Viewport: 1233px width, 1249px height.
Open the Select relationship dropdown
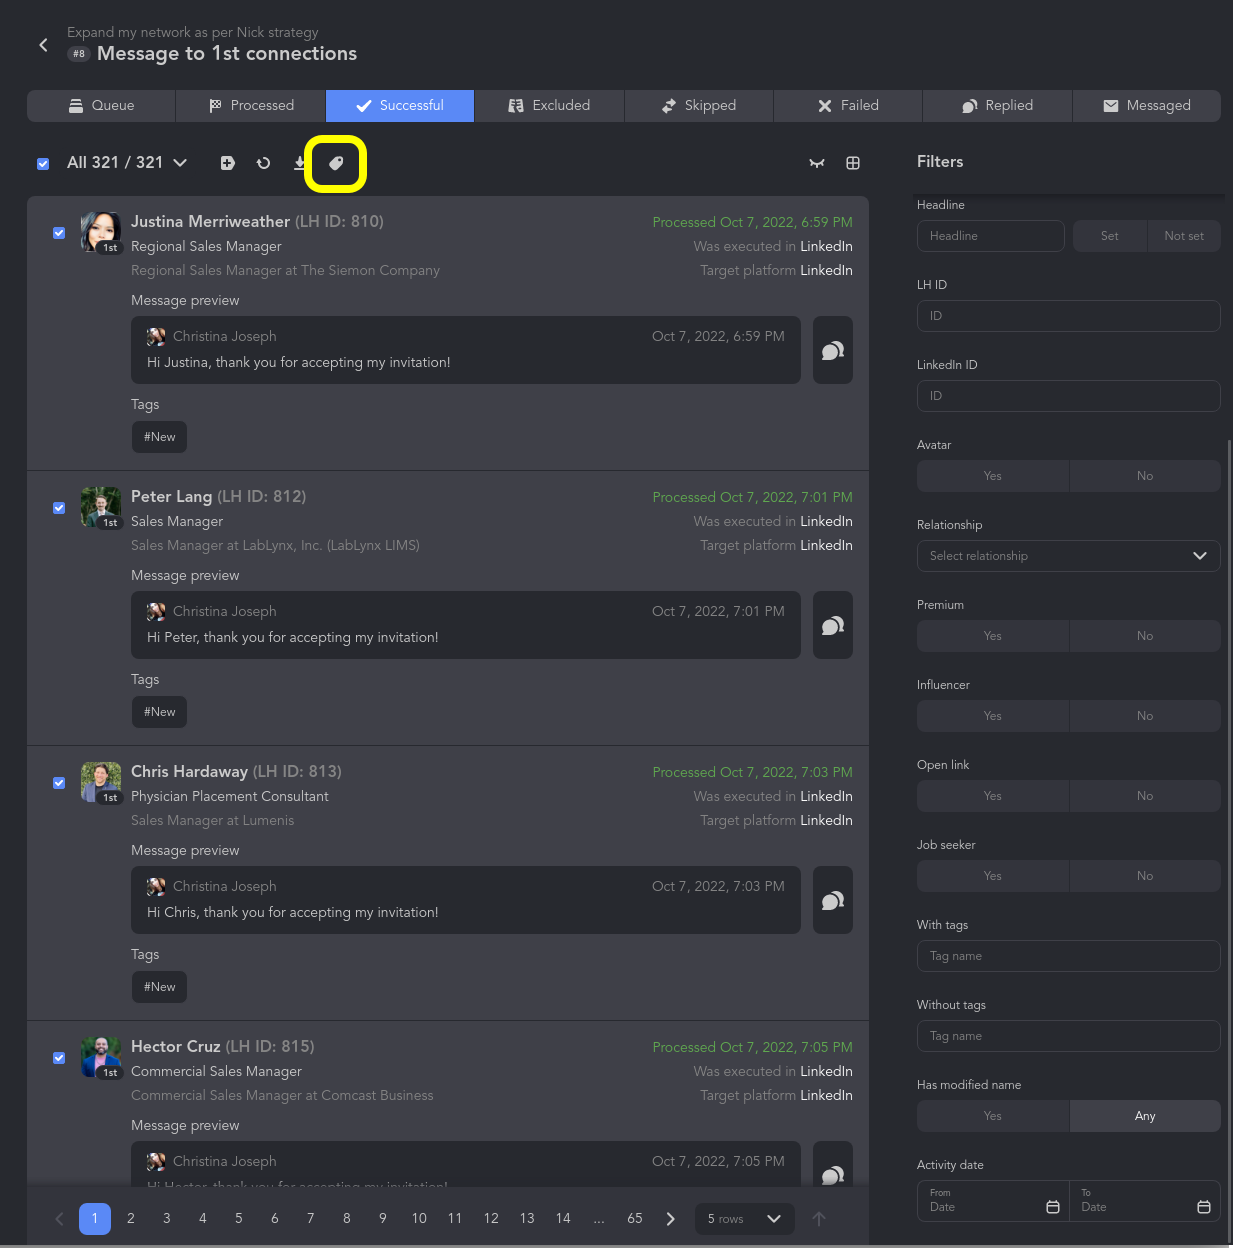(x=1069, y=556)
